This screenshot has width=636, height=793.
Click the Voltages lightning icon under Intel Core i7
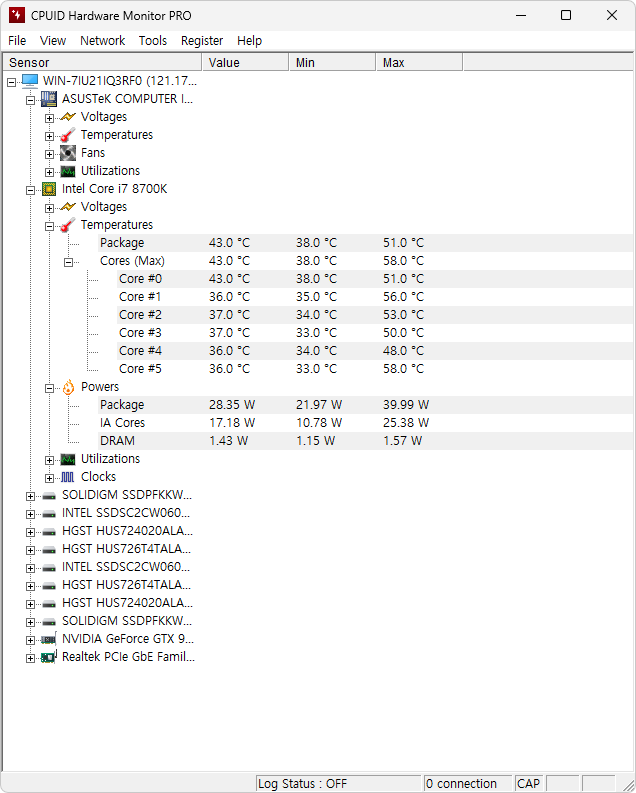68,207
